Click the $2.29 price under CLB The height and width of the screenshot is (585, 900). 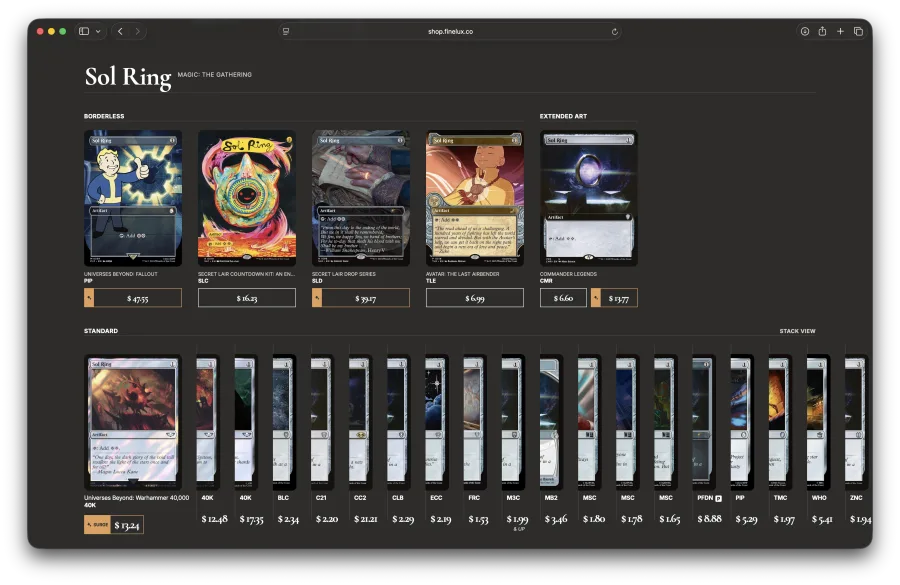pyautogui.click(x=403, y=519)
